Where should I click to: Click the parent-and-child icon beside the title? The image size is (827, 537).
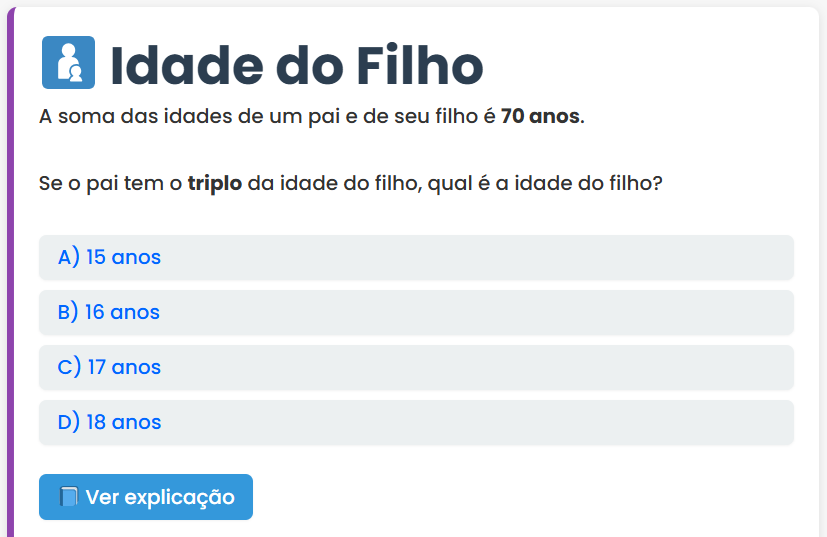coord(68,62)
